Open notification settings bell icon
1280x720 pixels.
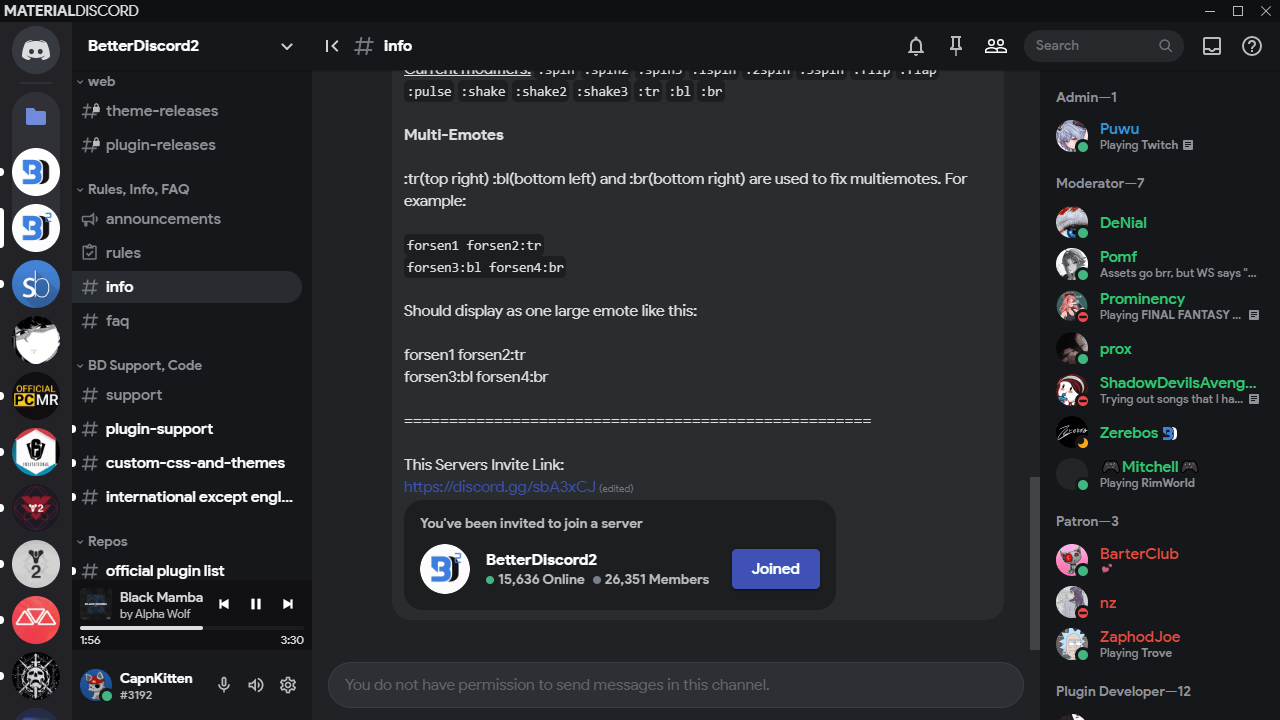point(916,46)
